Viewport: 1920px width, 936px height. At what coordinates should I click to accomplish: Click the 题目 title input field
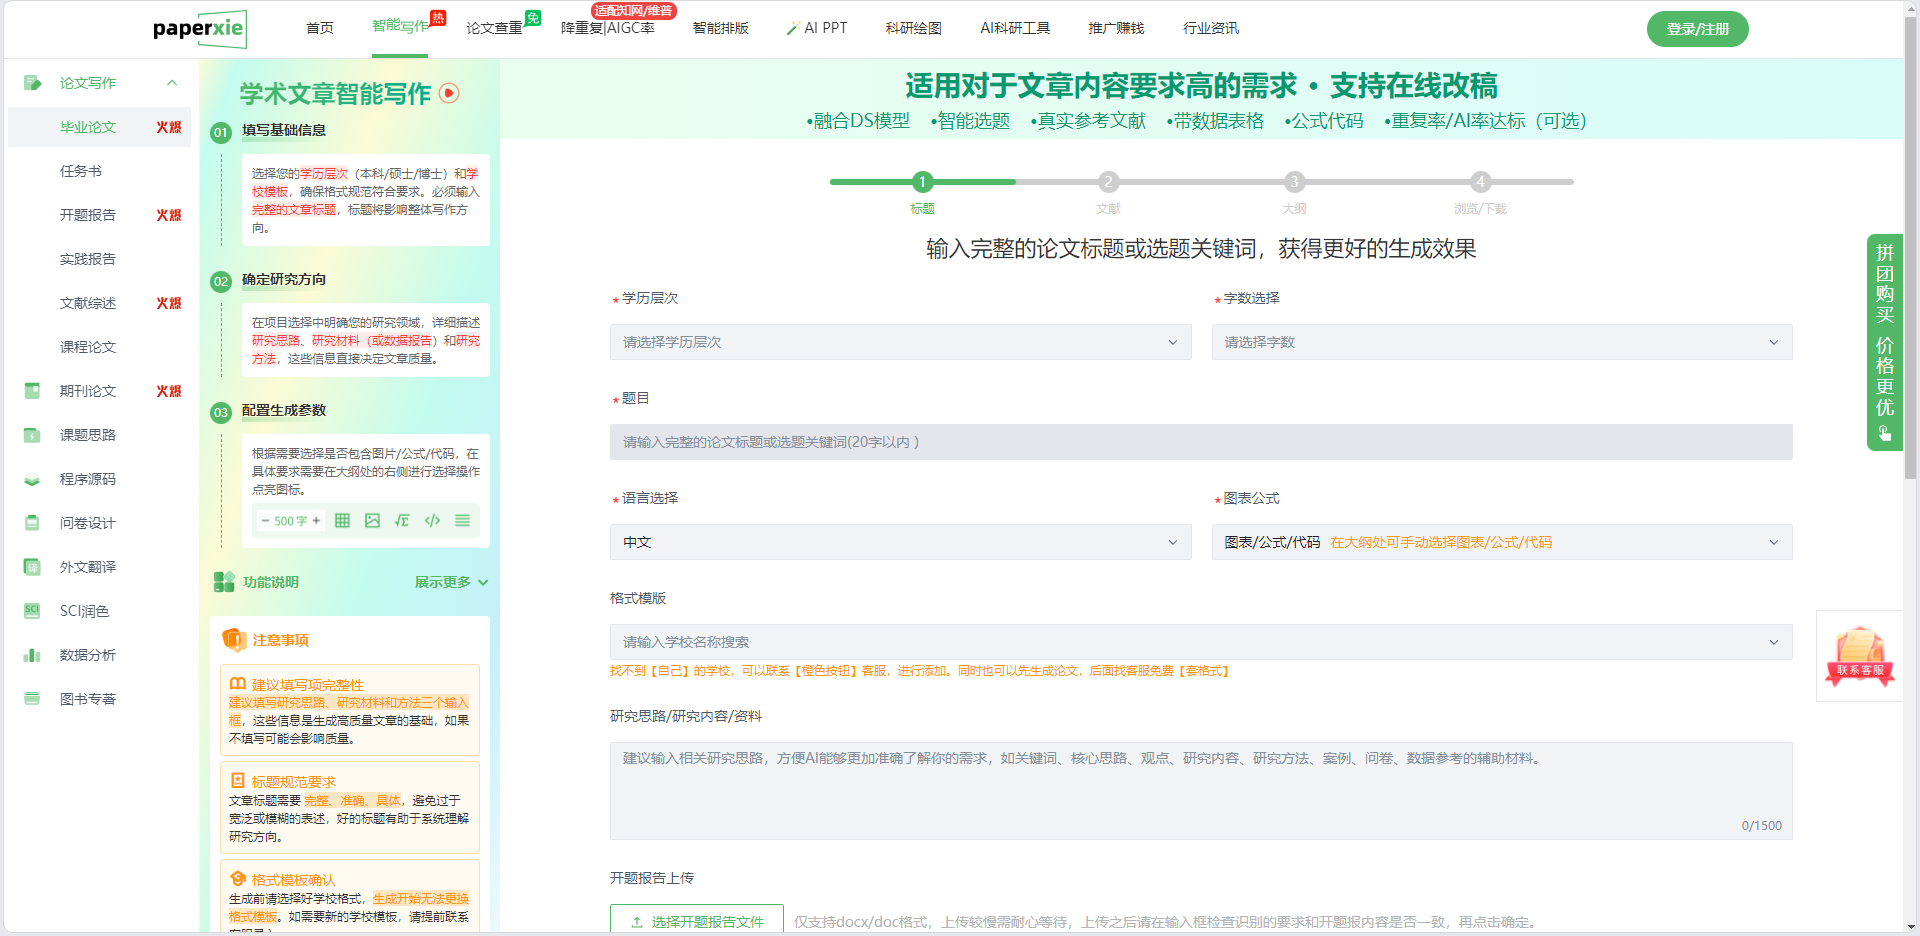[x=1200, y=442]
